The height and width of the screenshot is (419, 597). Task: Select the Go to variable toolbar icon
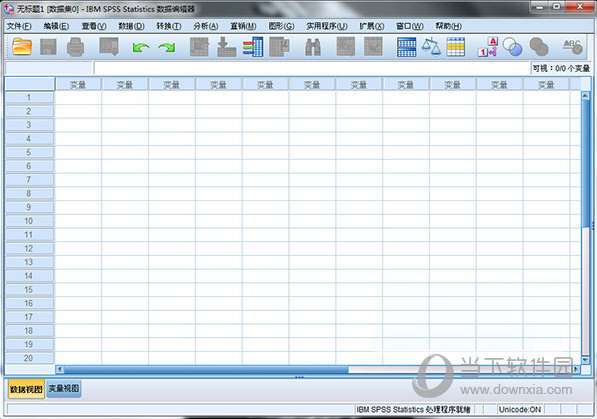click(227, 47)
